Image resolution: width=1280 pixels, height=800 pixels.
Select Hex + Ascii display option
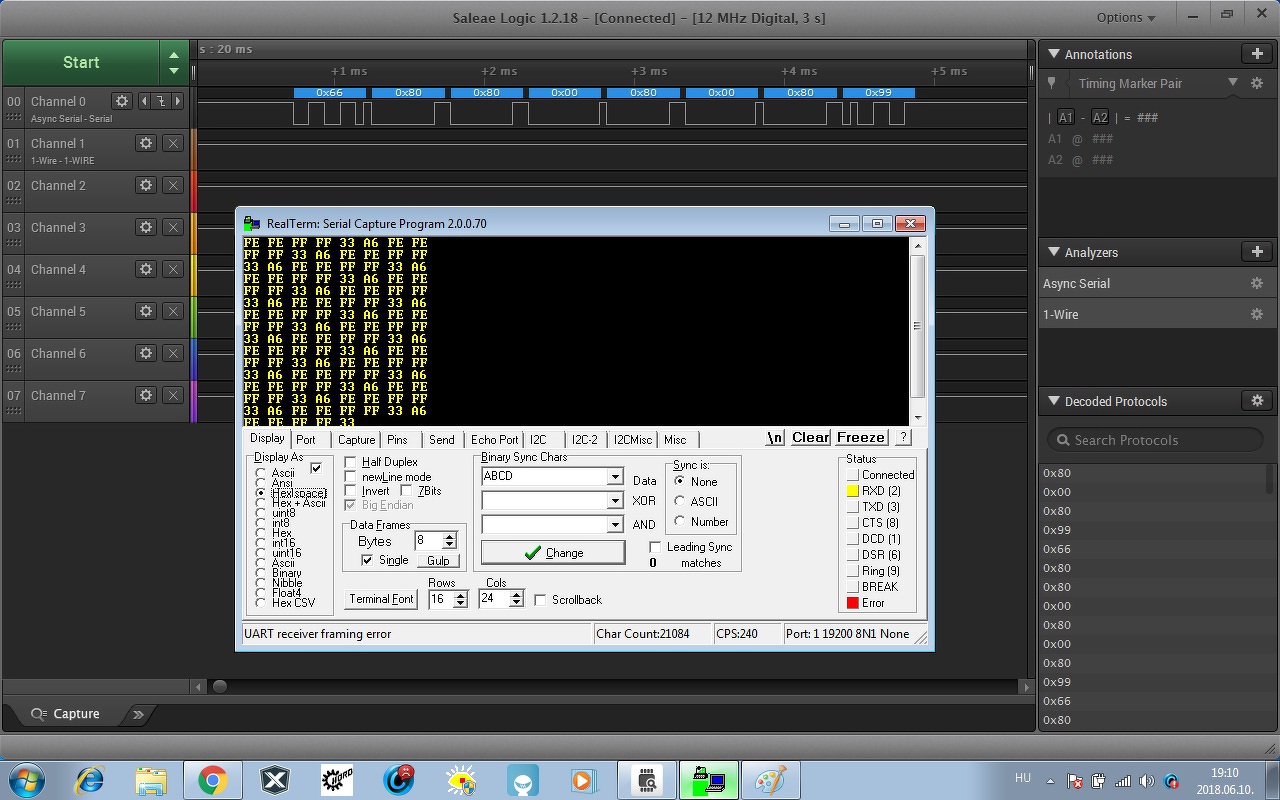[x=261, y=503]
